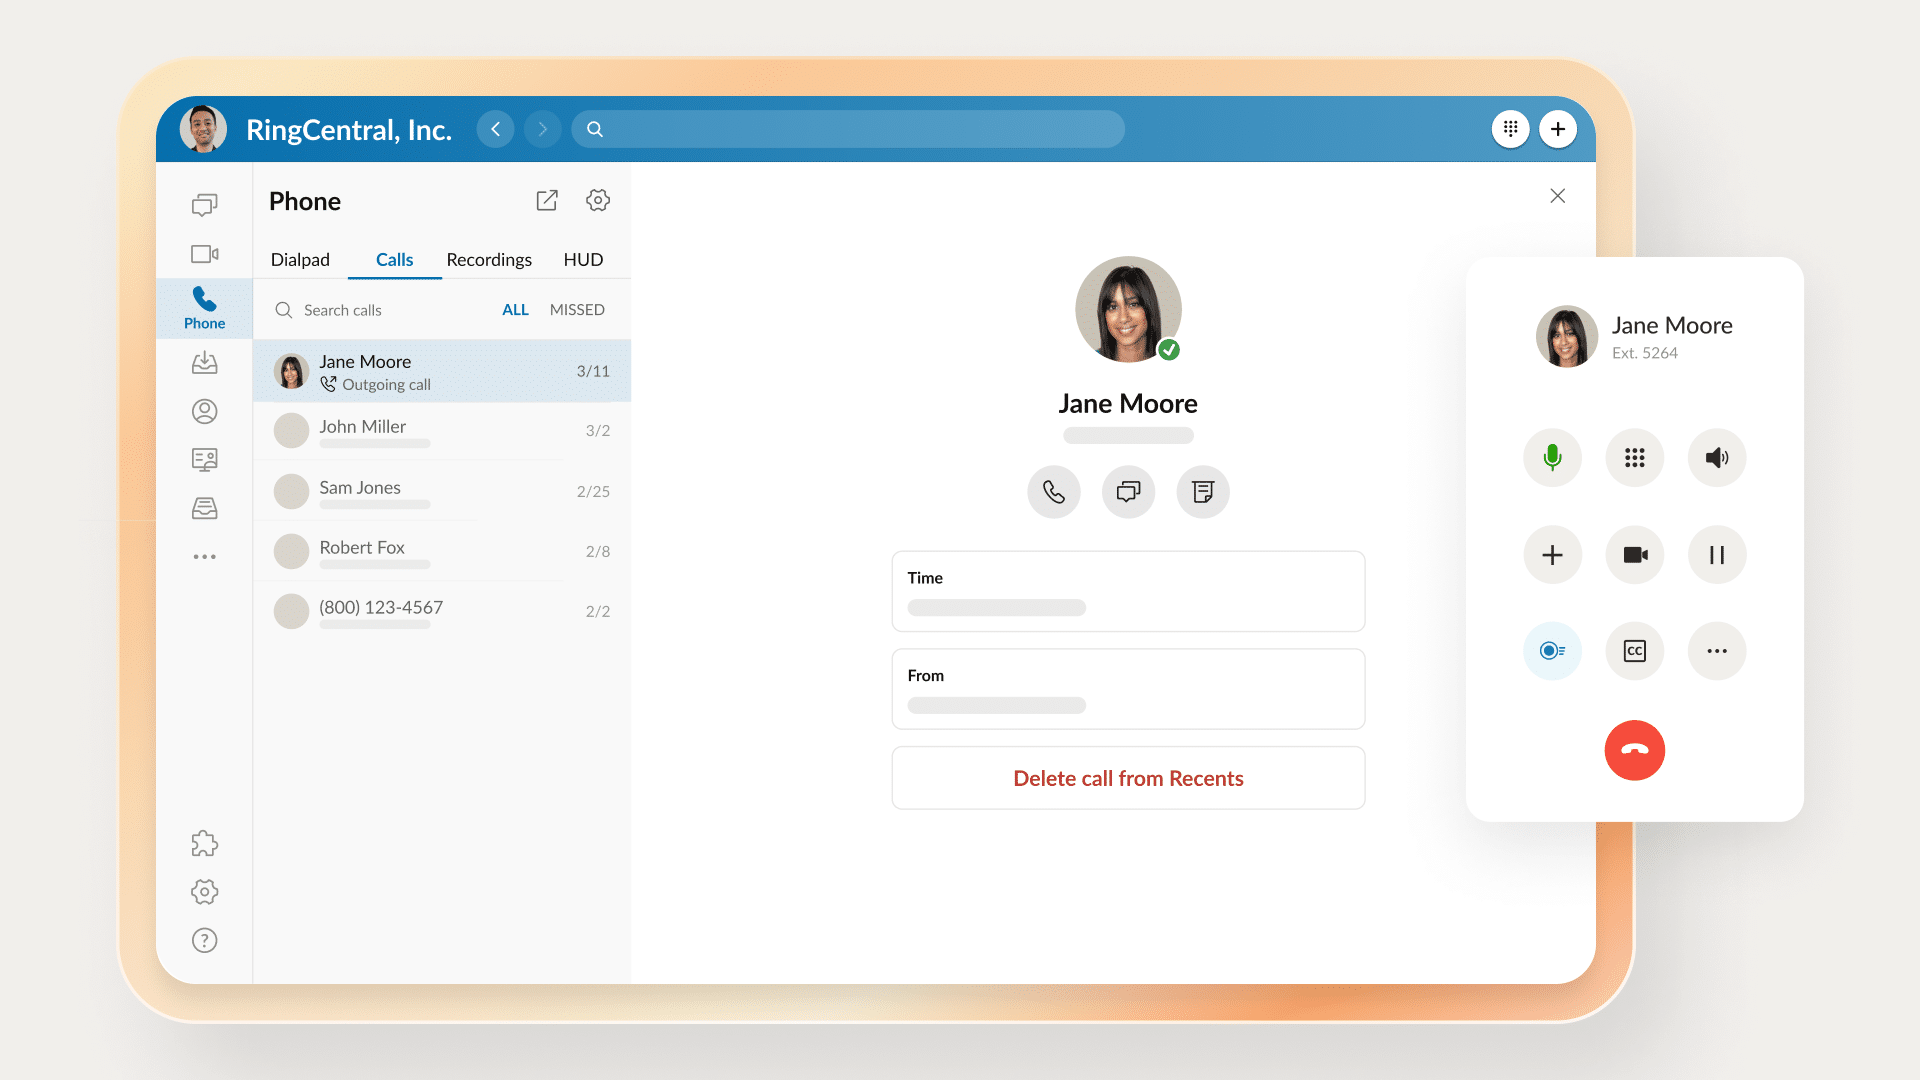Image resolution: width=1920 pixels, height=1080 pixels.
Task: Click the mute microphone icon
Action: click(1553, 458)
